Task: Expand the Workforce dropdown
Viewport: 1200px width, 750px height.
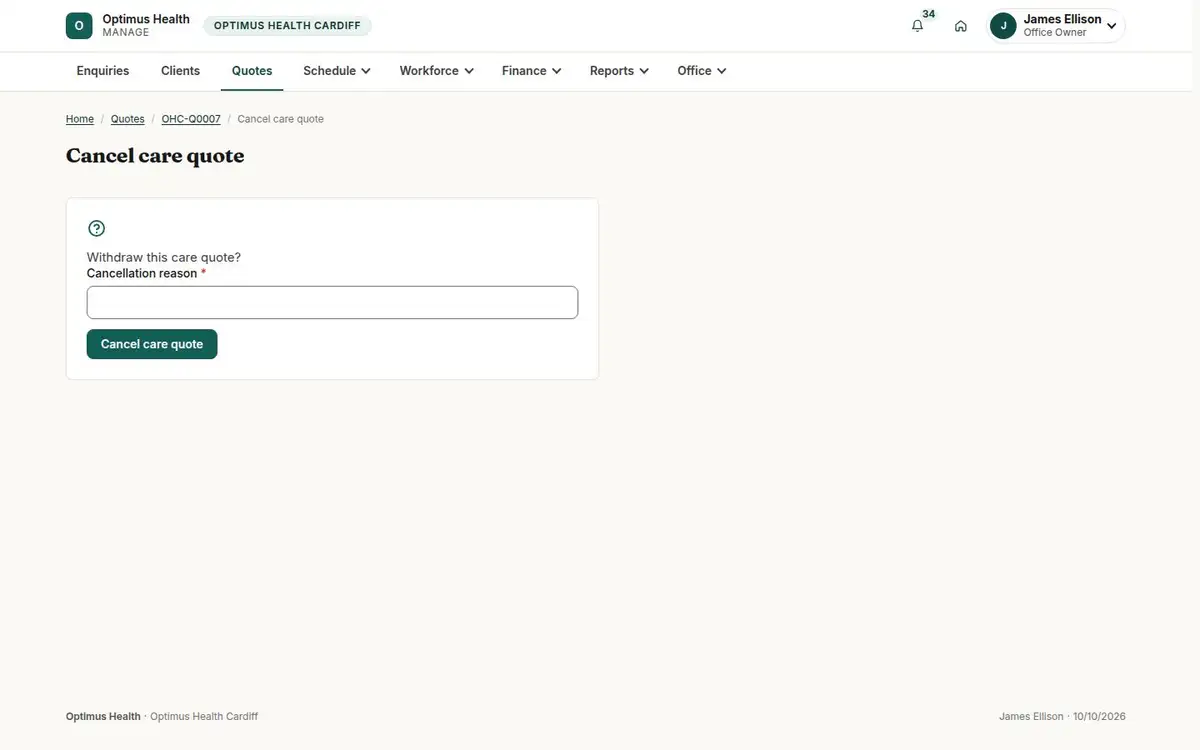Action: click(437, 71)
